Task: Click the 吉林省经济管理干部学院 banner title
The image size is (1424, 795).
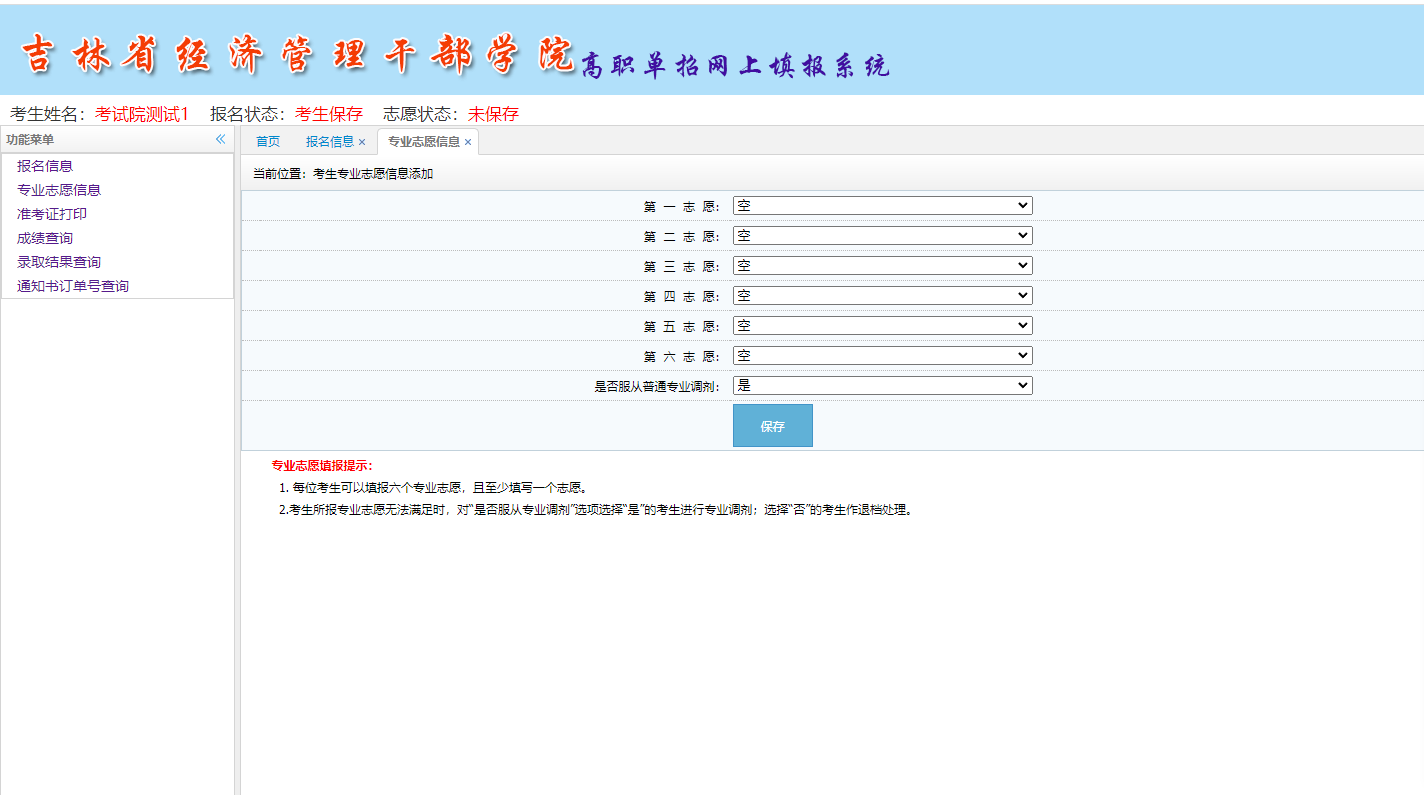Action: coord(298,54)
